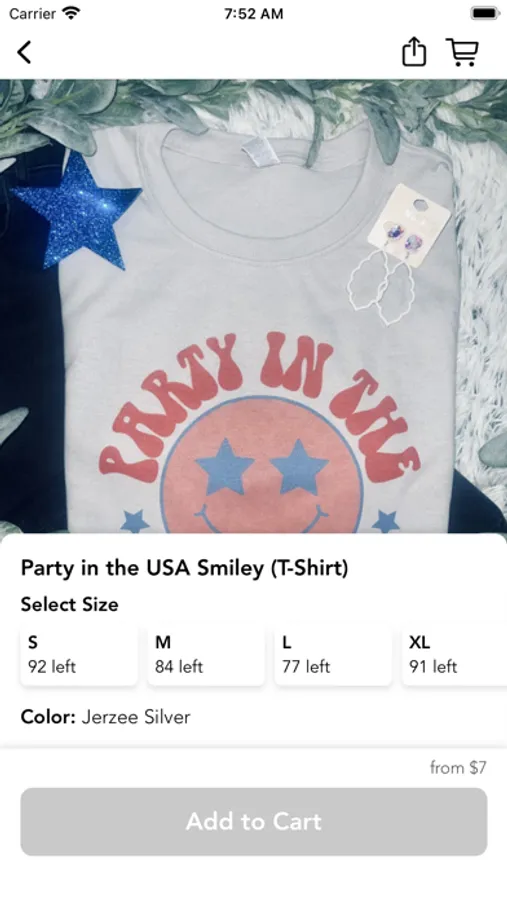This screenshot has height=900, width=507.
Task: Tap the 'from $7' price label
Action: pos(458,767)
